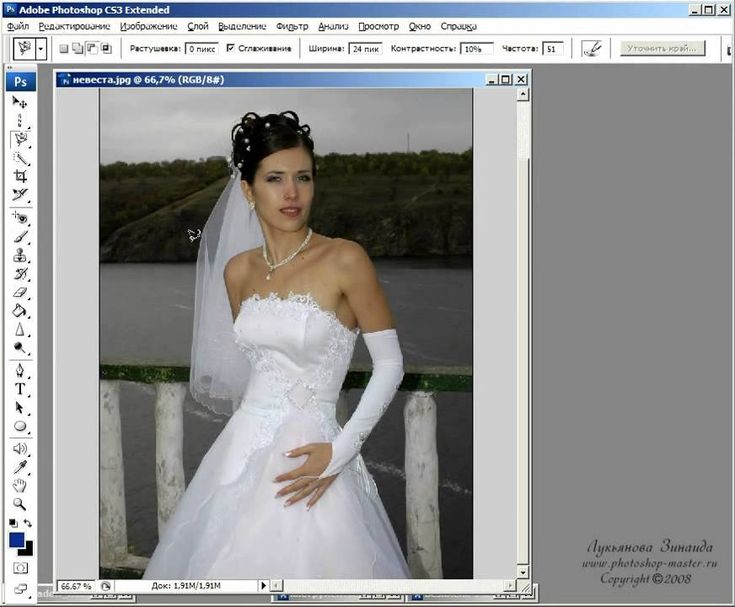Select the Magic Wand selection tool
This screenshot has height=607, width=735.
[x=20, y=158]
